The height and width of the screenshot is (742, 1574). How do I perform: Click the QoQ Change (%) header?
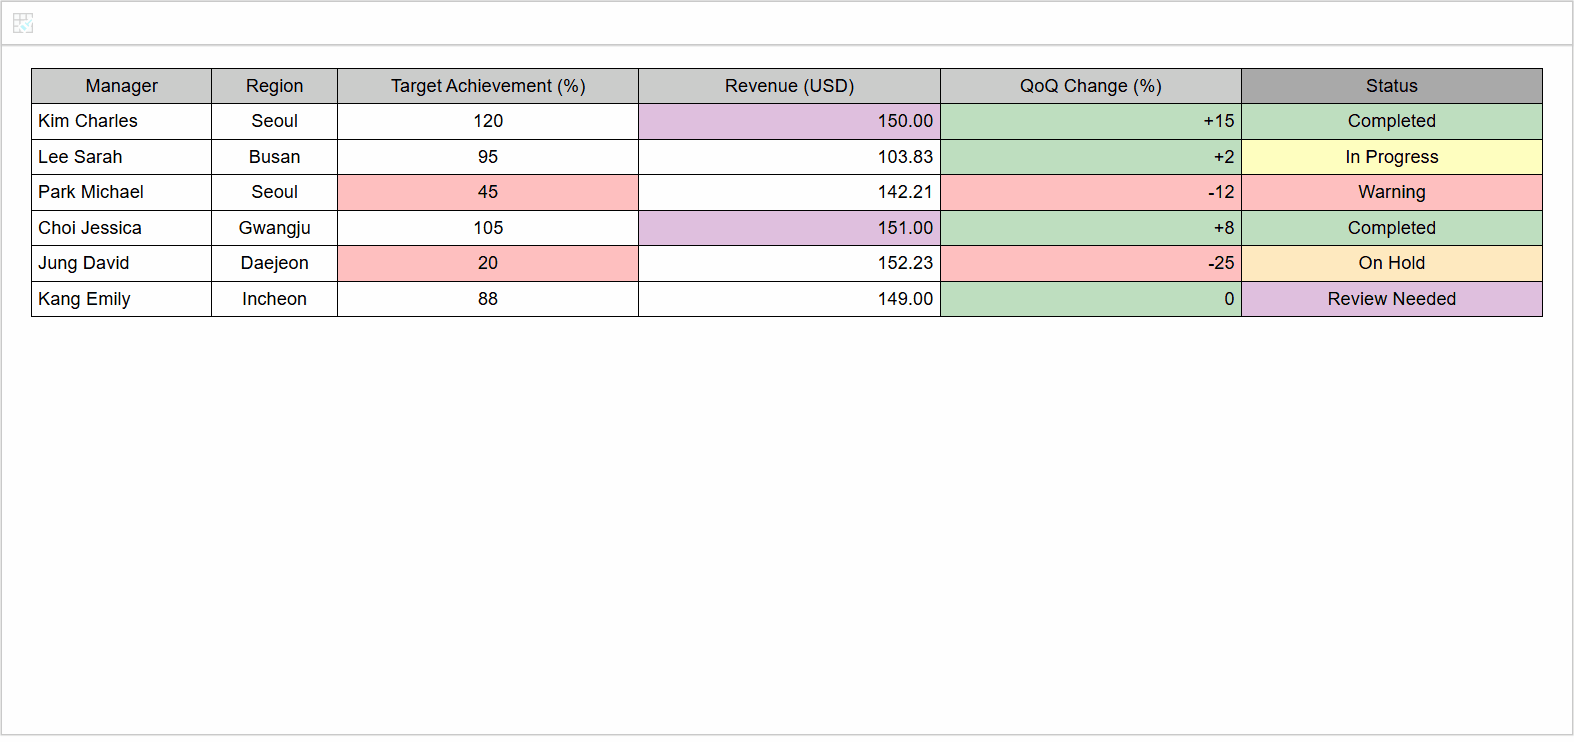[1091, 86]
